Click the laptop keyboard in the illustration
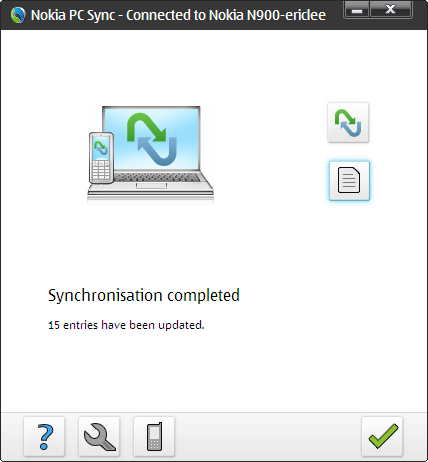The height and width of the screenshot is (462, 428). pyautogui.click(x=157, y=177)
